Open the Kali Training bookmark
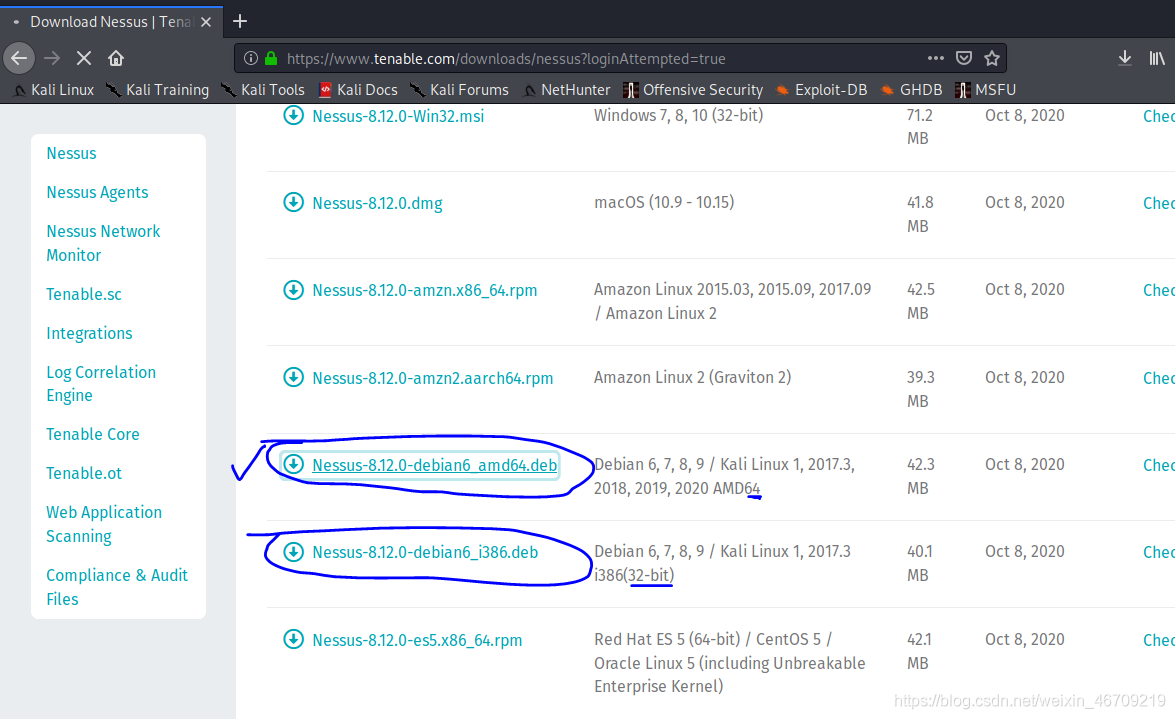This screenshot has height=719, width=1175. (157, 90)
